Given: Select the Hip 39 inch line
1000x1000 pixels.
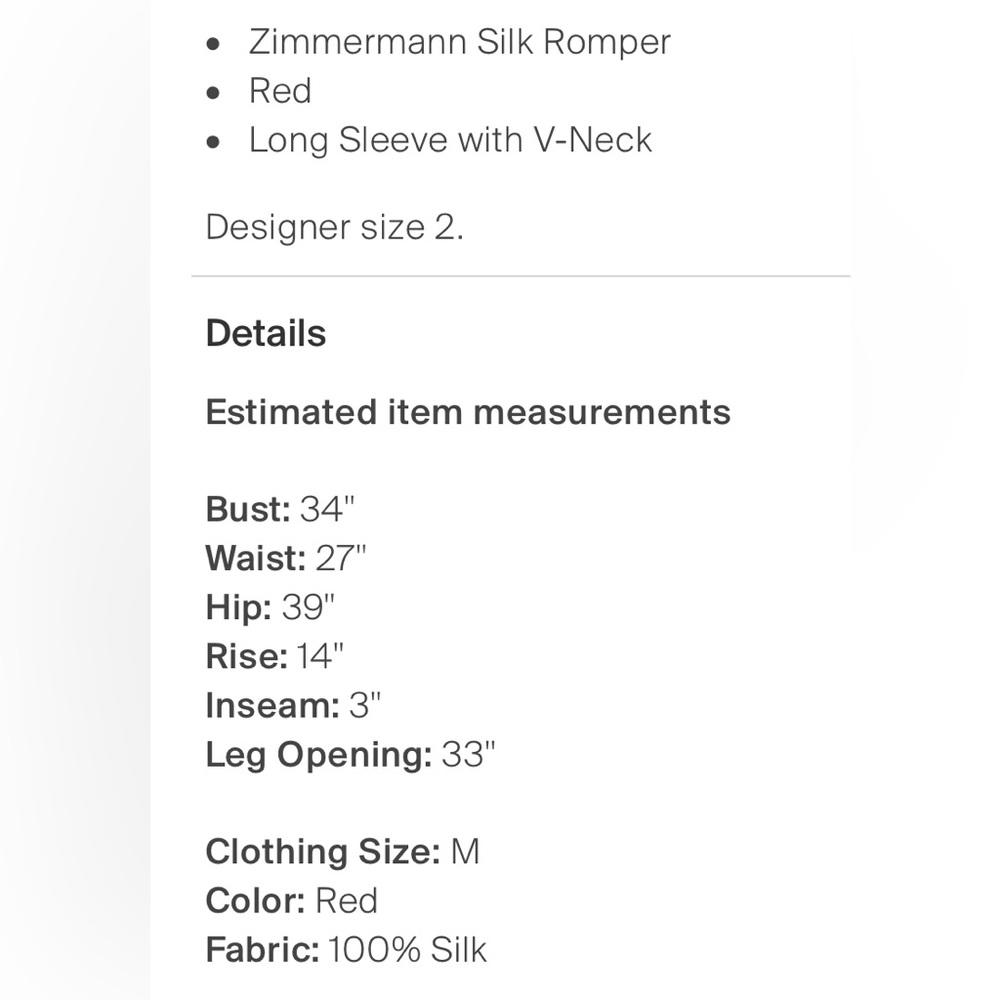Looking at the screenshot, I should pos(270,607).
